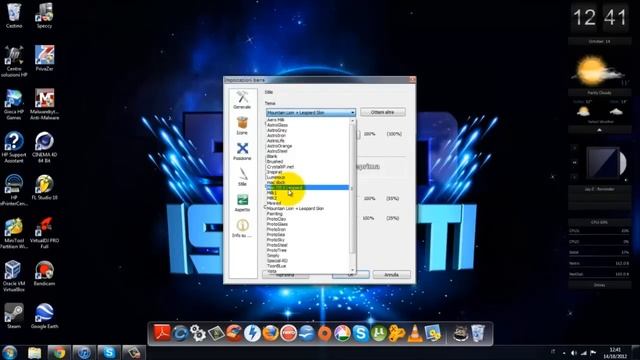Open the Posizione settings section
This screenshot has width=640, height=360.
pyautogui.click(x=242, y=151)
